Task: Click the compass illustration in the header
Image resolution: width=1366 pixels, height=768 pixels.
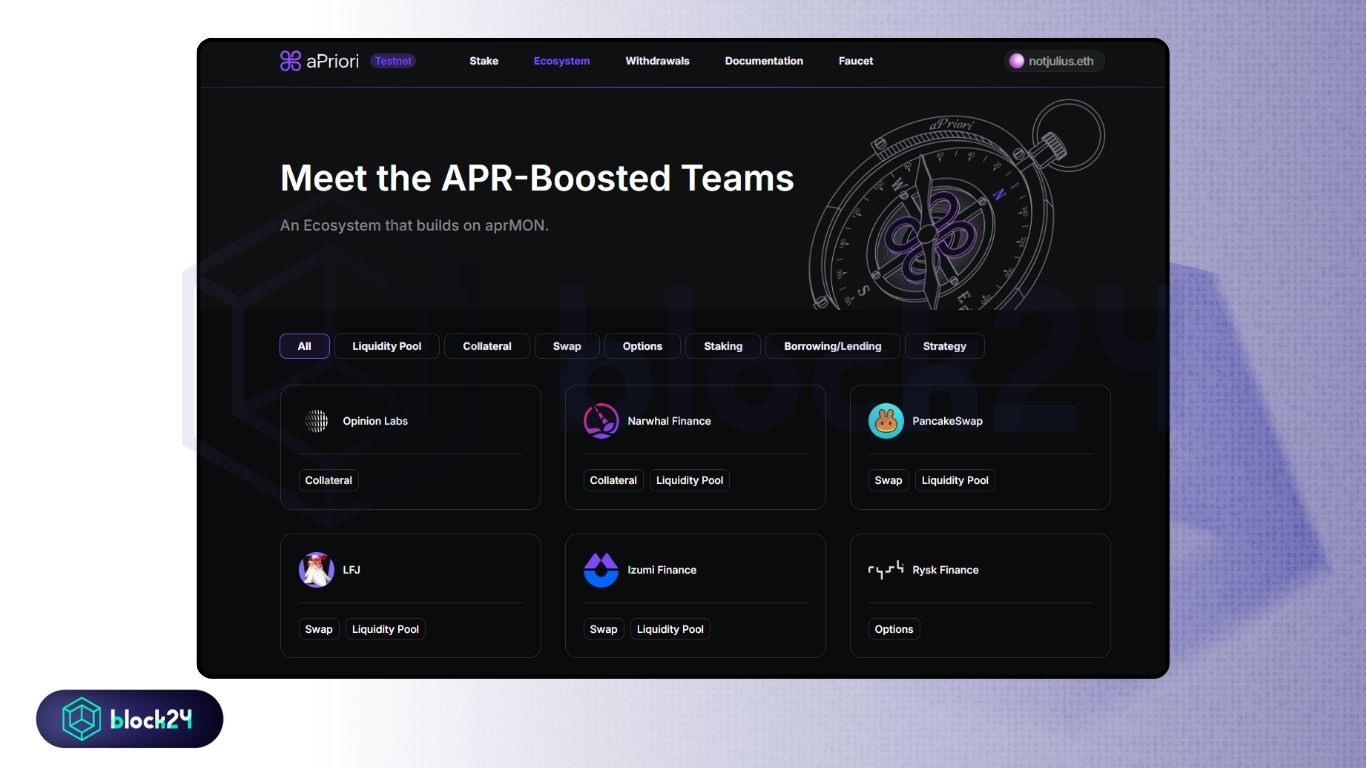Action: [955, 205]
